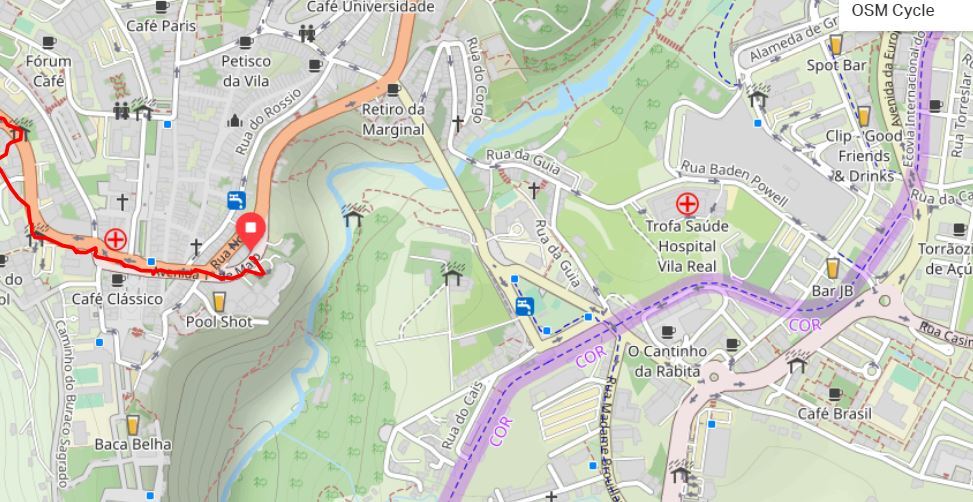Select the Trofa Saúde Hospital red cross icon
This screenshot has width=973, height=502.
click(687, 204)
